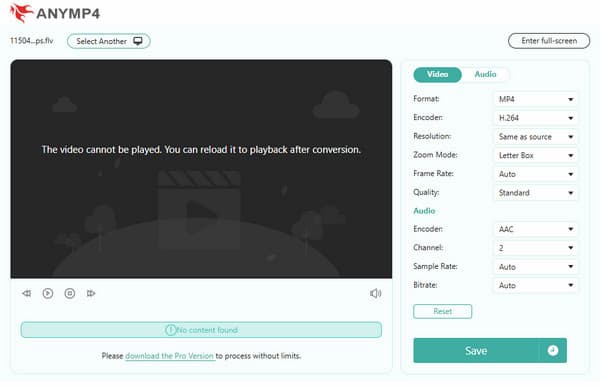This screenshot has width=600, height=387.
Task: Click the Save button
Action: 476,350
